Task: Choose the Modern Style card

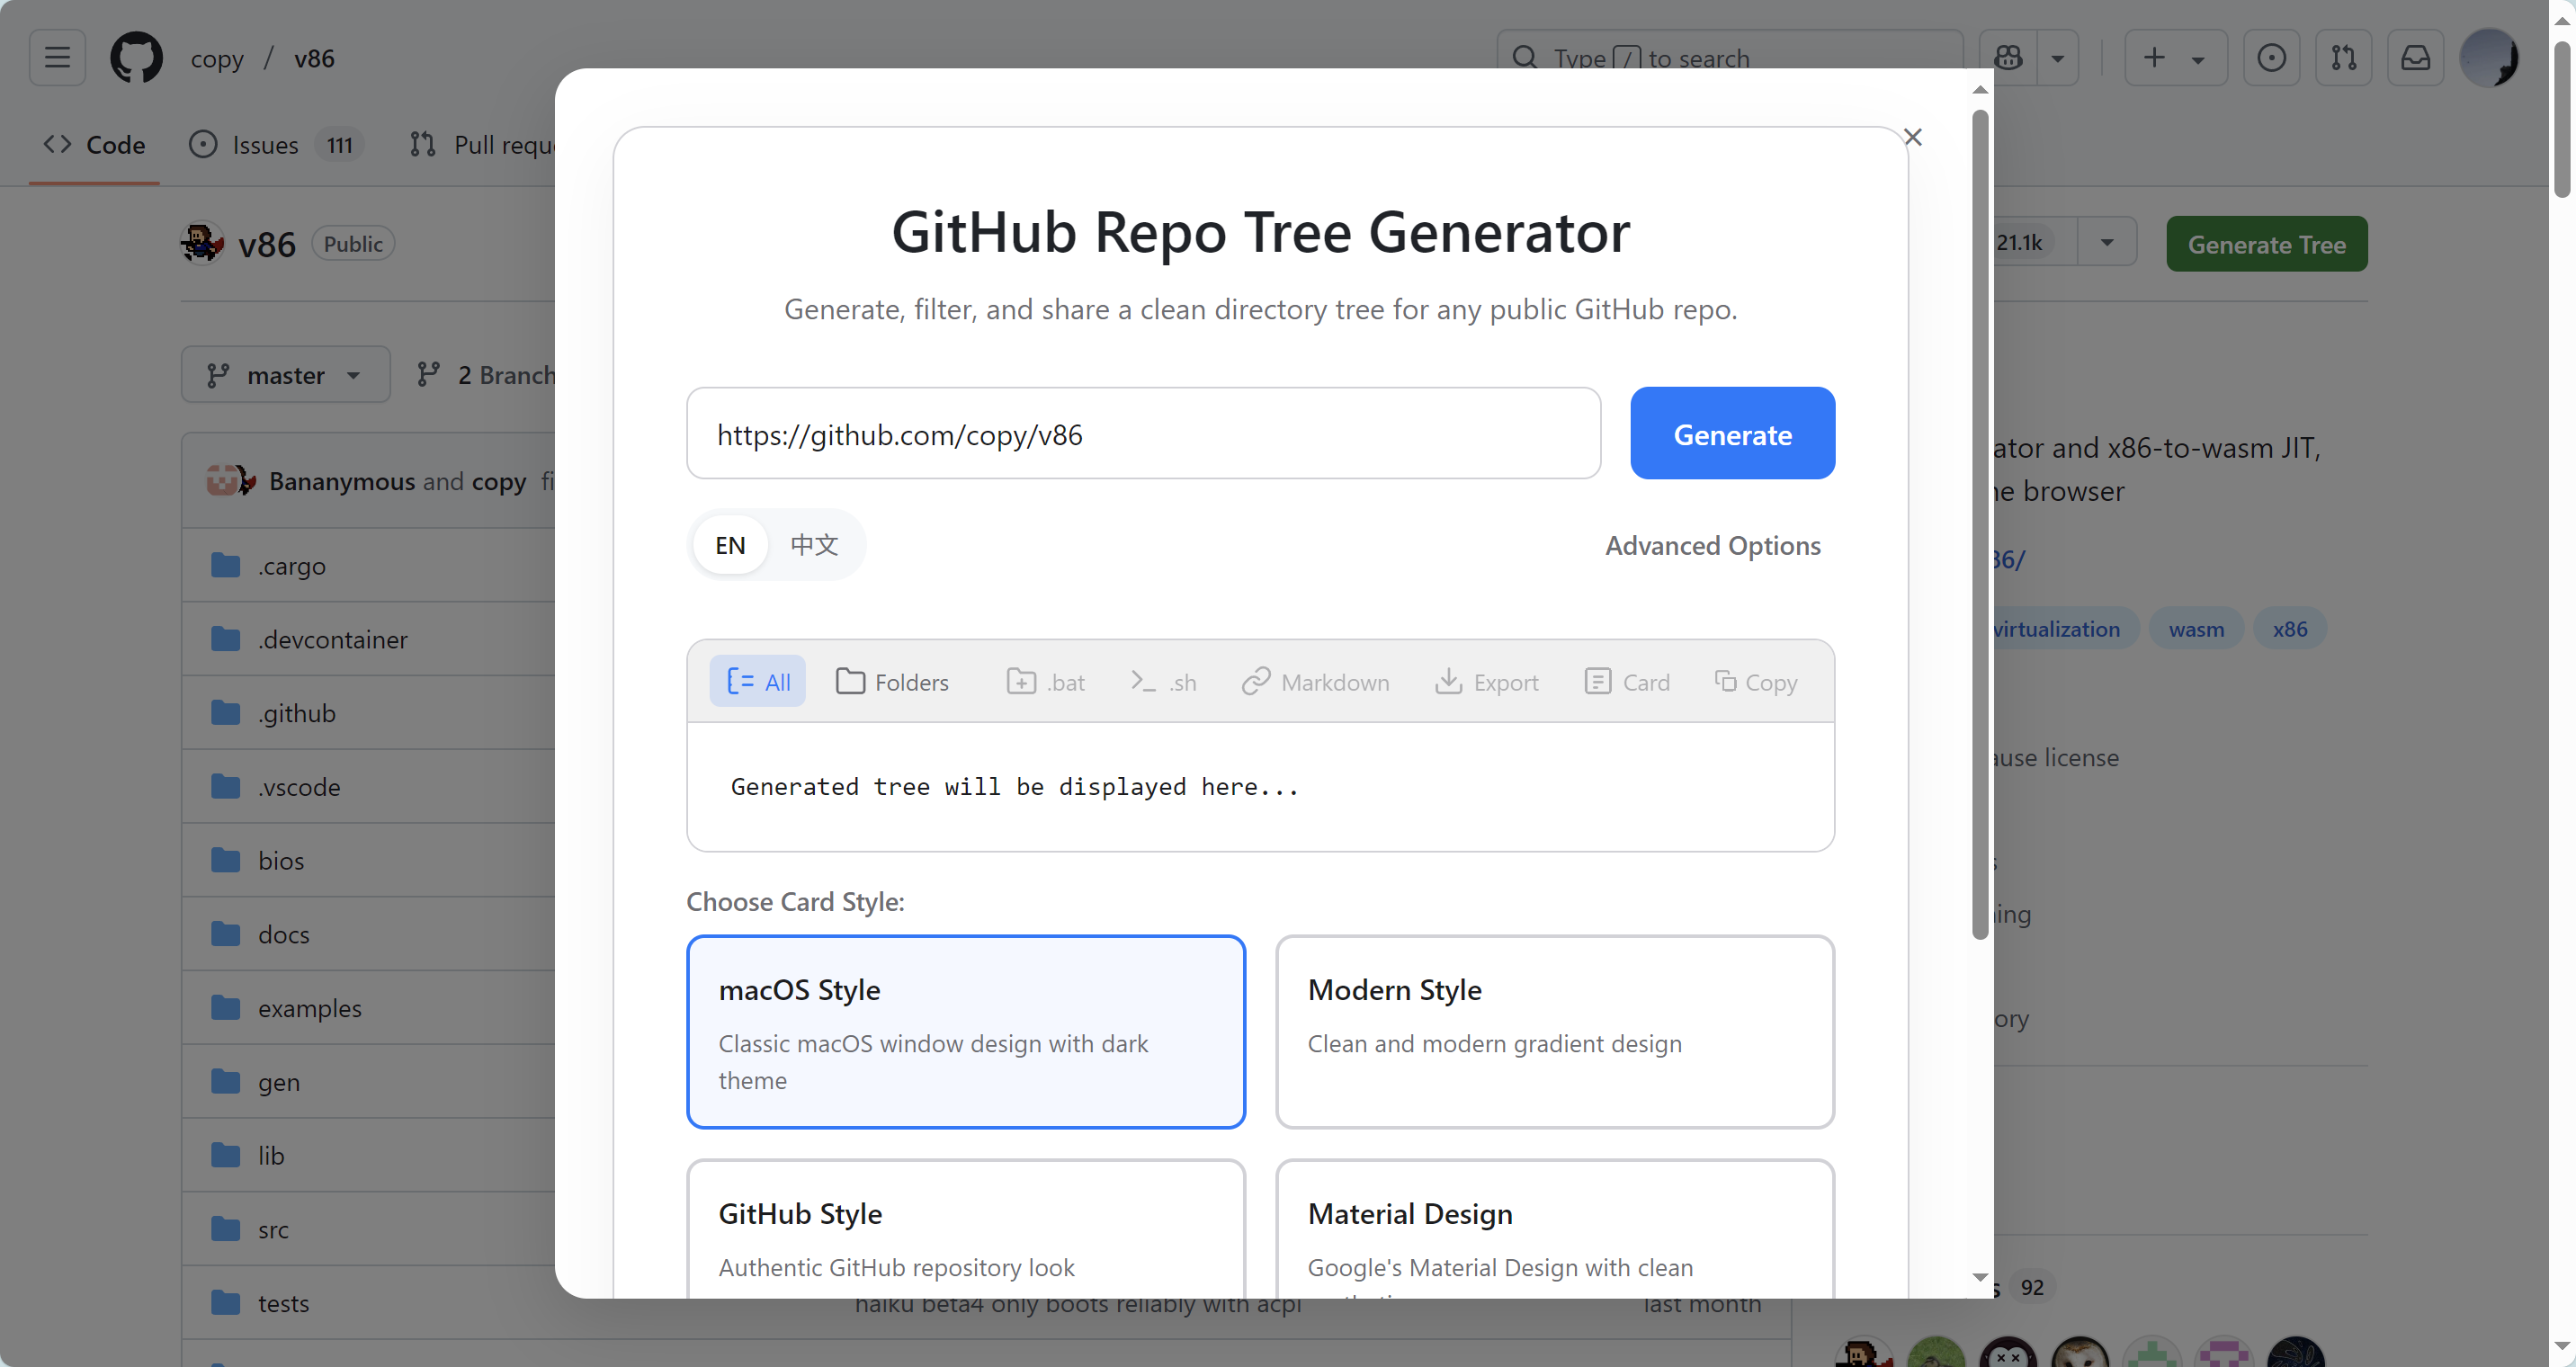Action: coord(1555,1032)
